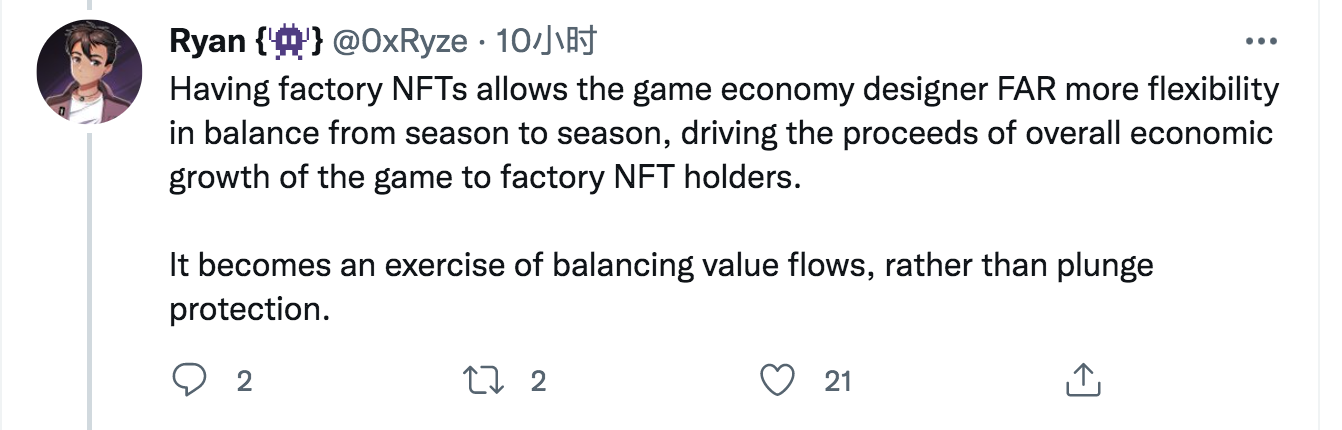Click the display name Ryan
Screen dimensions: 1342x430
click(209, 41)
